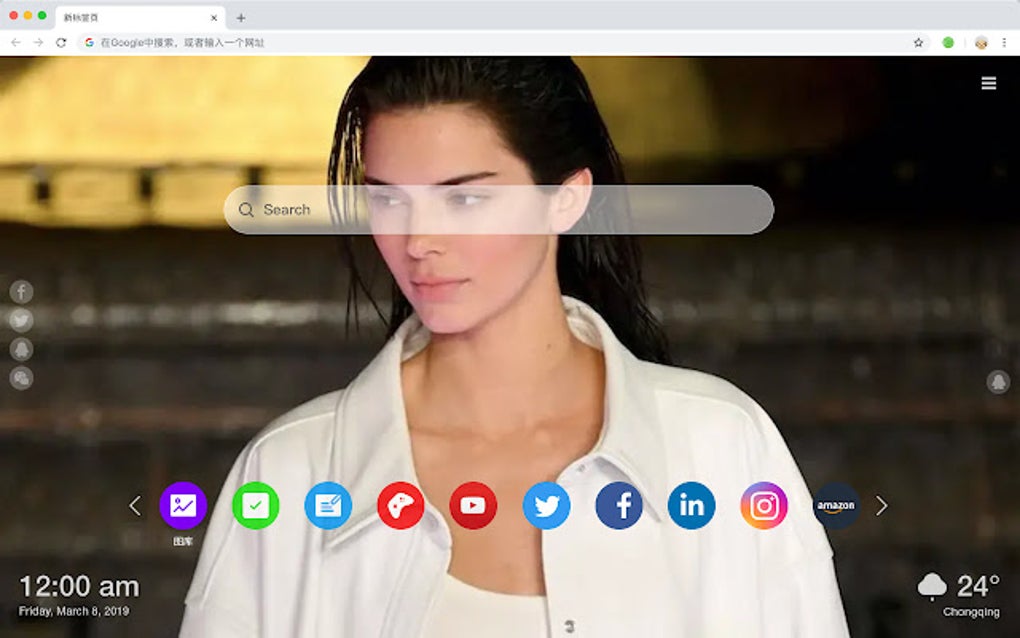Show next shortcuts with right chevron
Image resolution: width=1020 pixels, height=638 pixels.
pyautogui.click(x=881, y=505)
